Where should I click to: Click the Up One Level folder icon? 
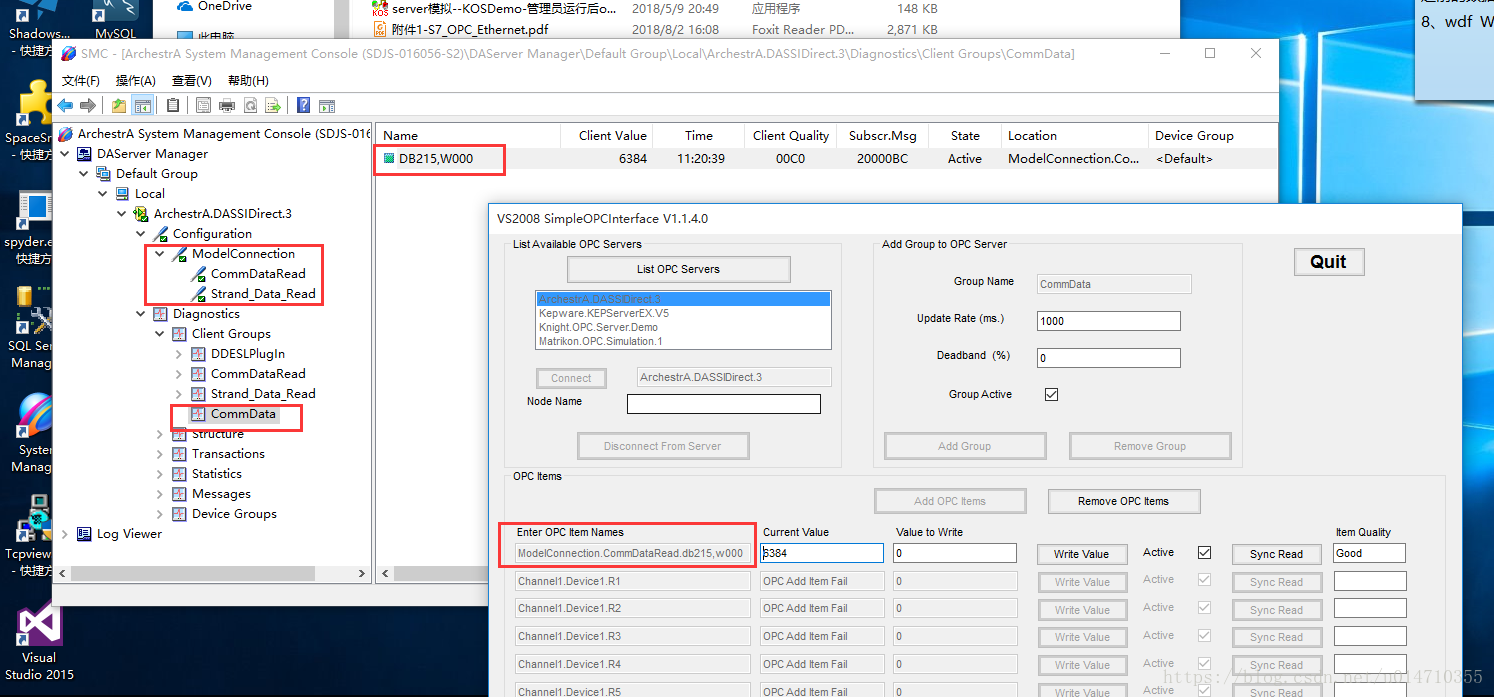120,105
